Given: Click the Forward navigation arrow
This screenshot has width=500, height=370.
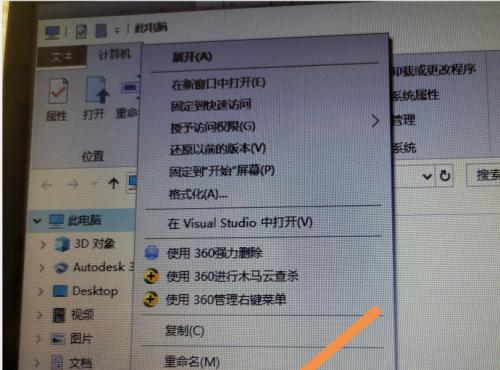Looking at the screenshot, I should [73, 184].
